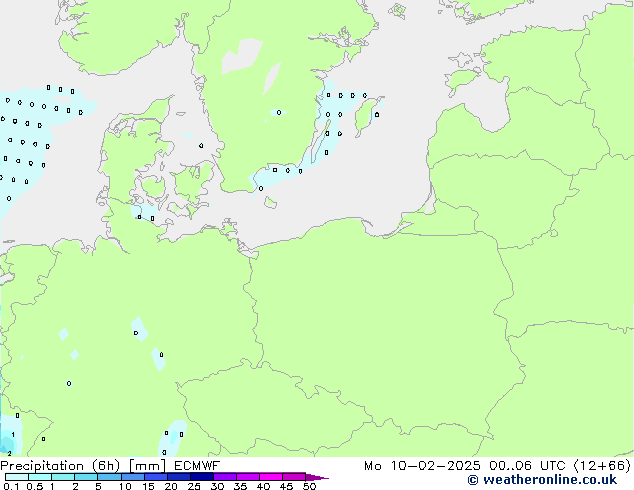This screenshot has width=634, height=490.
Task: Pick the 15–20 mm legend color swatch
Action: tap(155, 477)
